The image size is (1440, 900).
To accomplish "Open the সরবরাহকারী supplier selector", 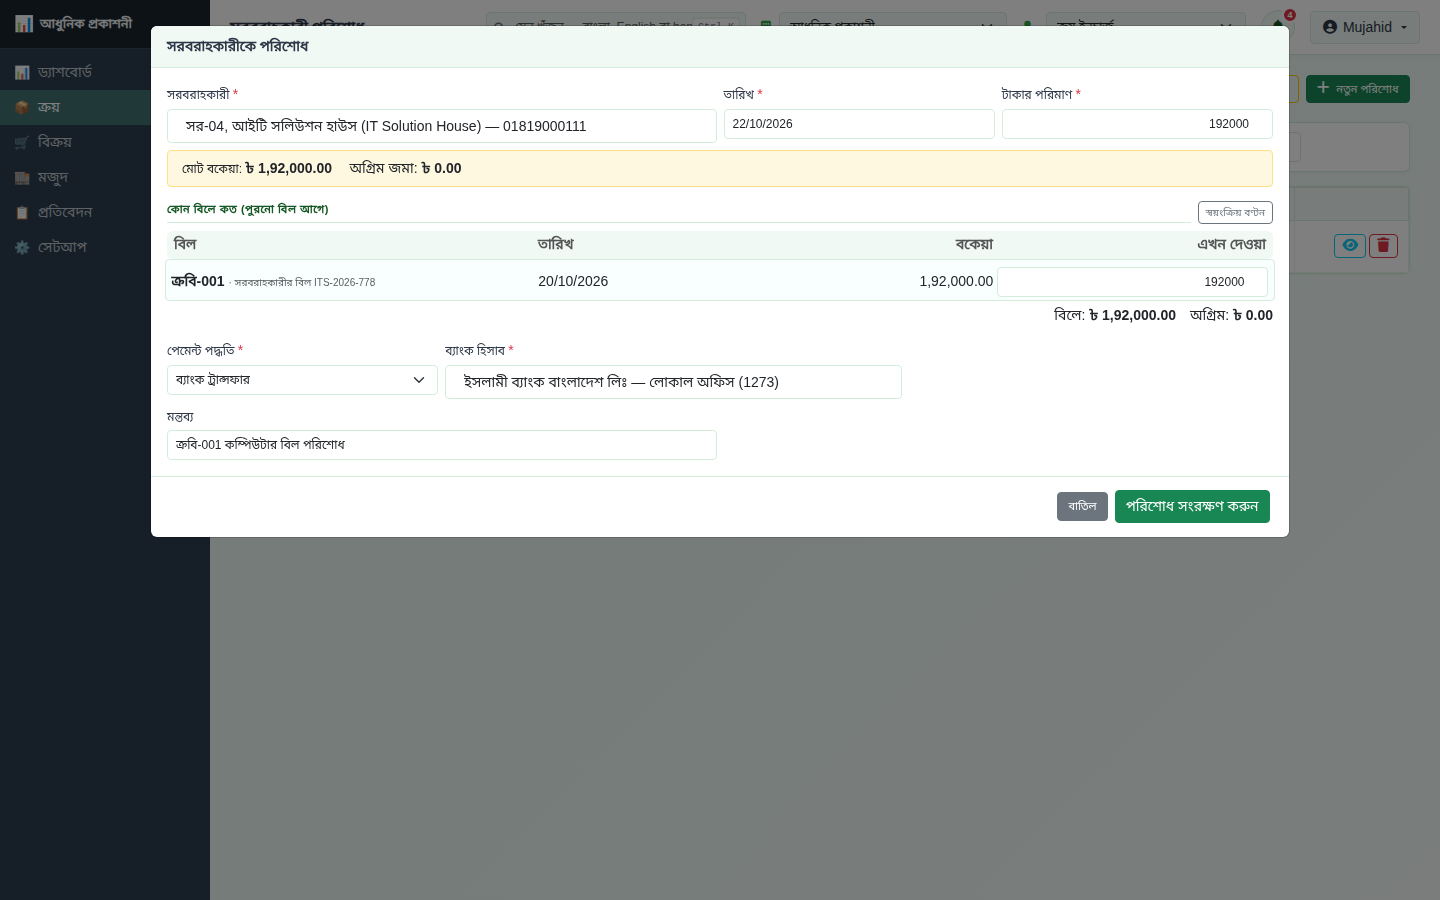I will [x=442, y=126].
